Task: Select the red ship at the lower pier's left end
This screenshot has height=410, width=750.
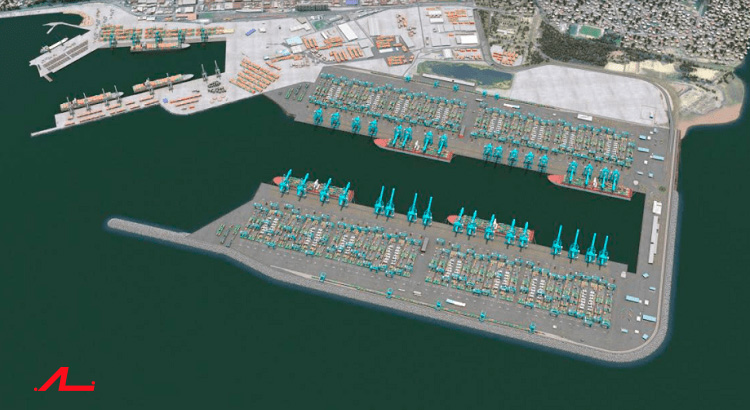Action: coord(313,188)
